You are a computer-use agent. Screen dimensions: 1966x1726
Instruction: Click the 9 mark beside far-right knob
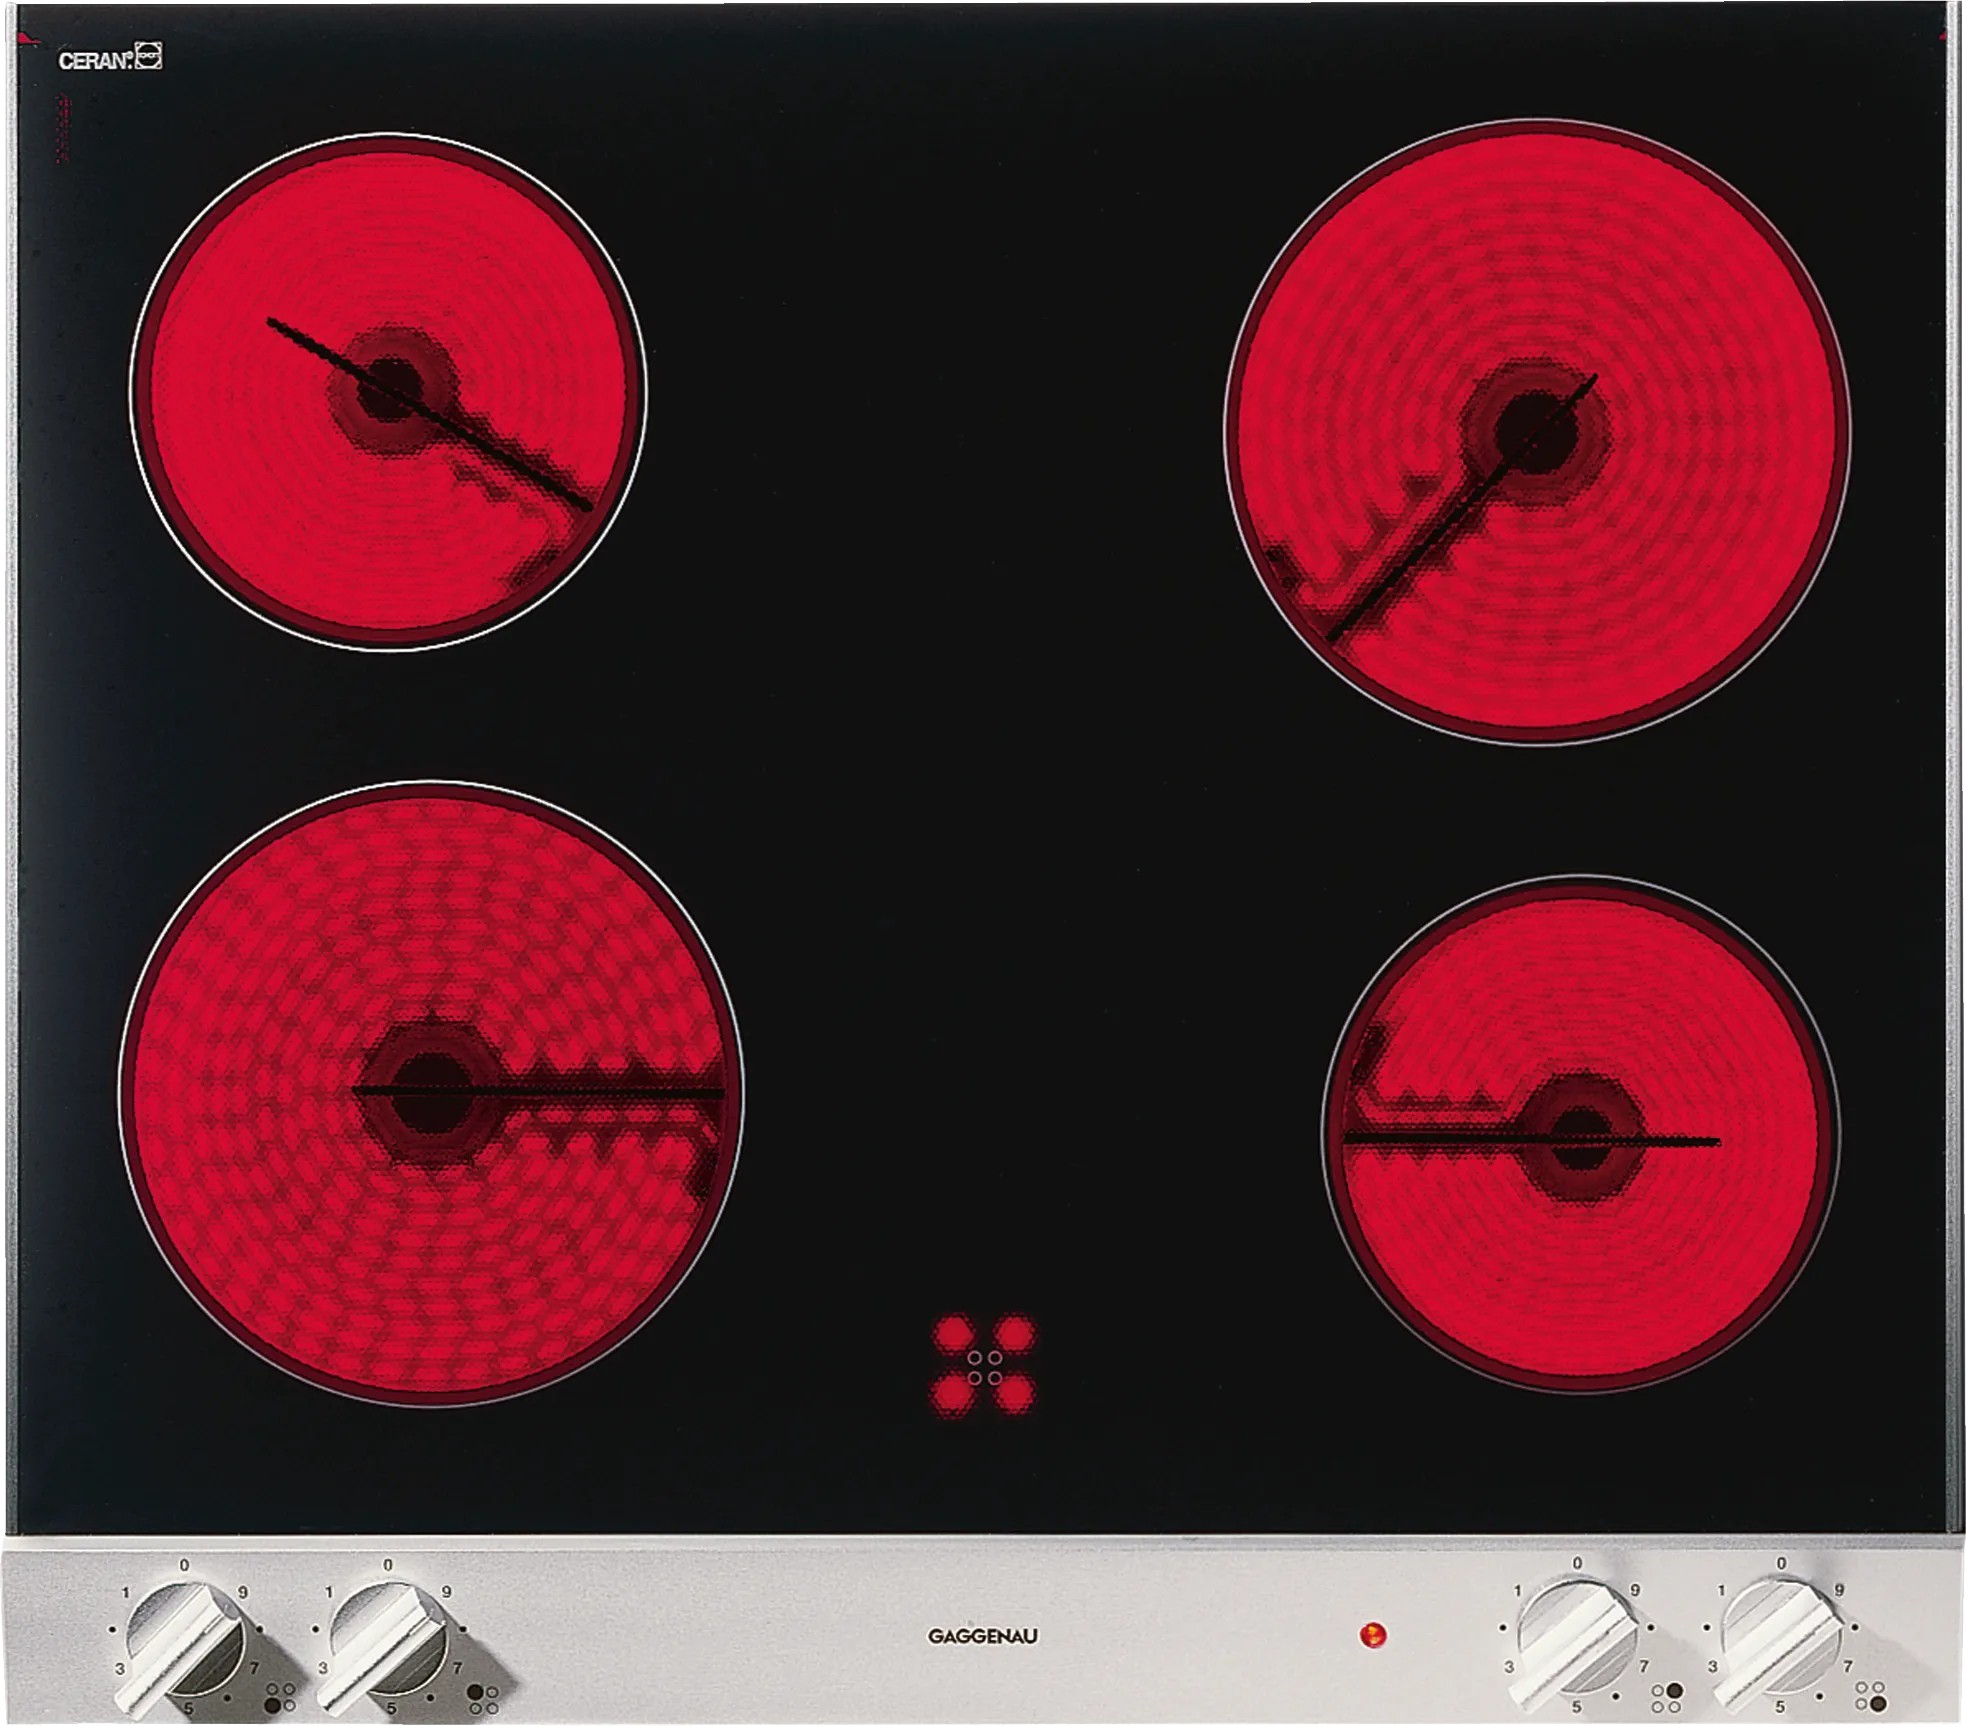pos(1838,1590)
